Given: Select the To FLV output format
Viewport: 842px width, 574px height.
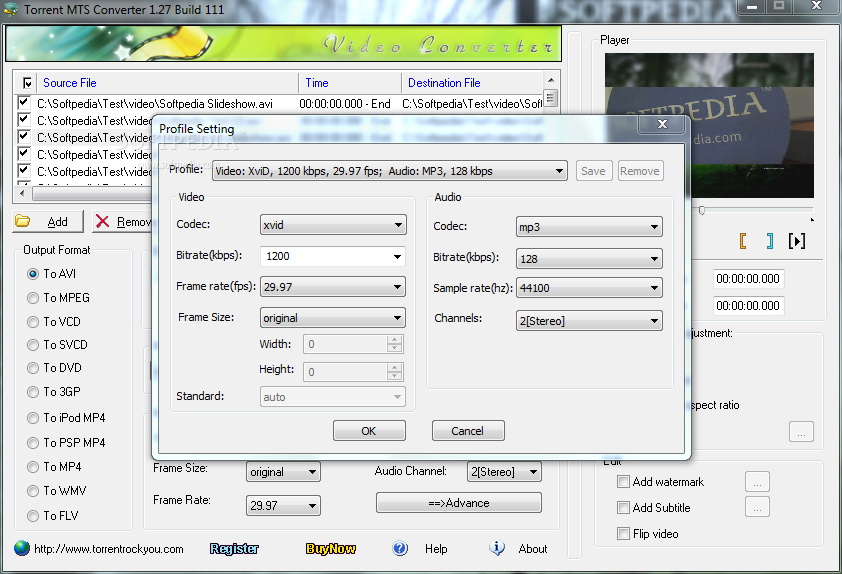Looking at the screenshot, I should click(33, 516).
